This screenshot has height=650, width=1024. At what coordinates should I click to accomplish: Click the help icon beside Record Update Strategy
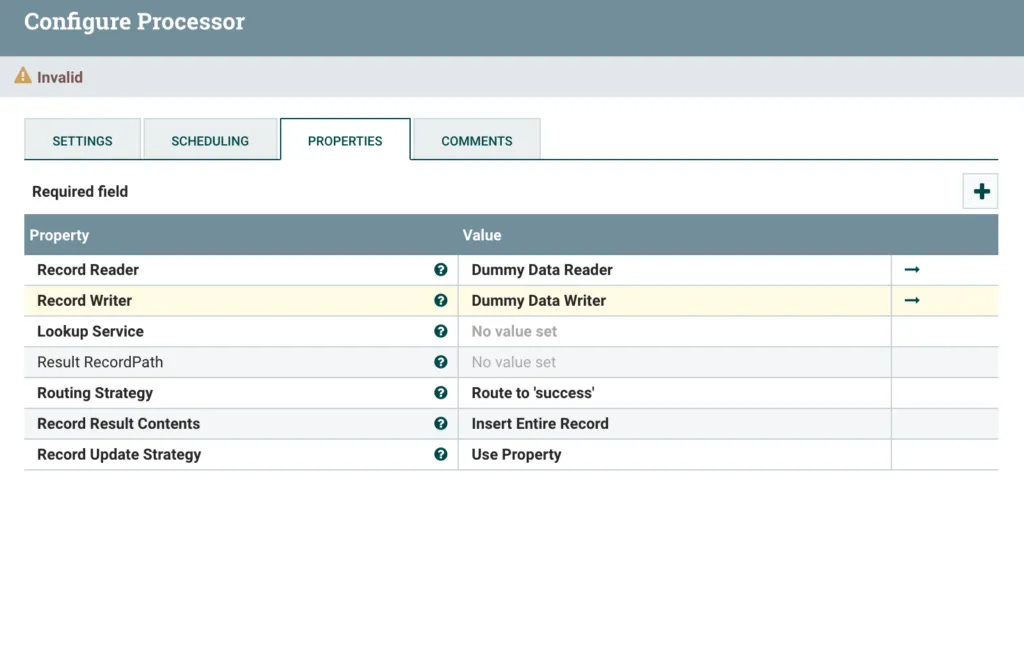click(440, 454)
